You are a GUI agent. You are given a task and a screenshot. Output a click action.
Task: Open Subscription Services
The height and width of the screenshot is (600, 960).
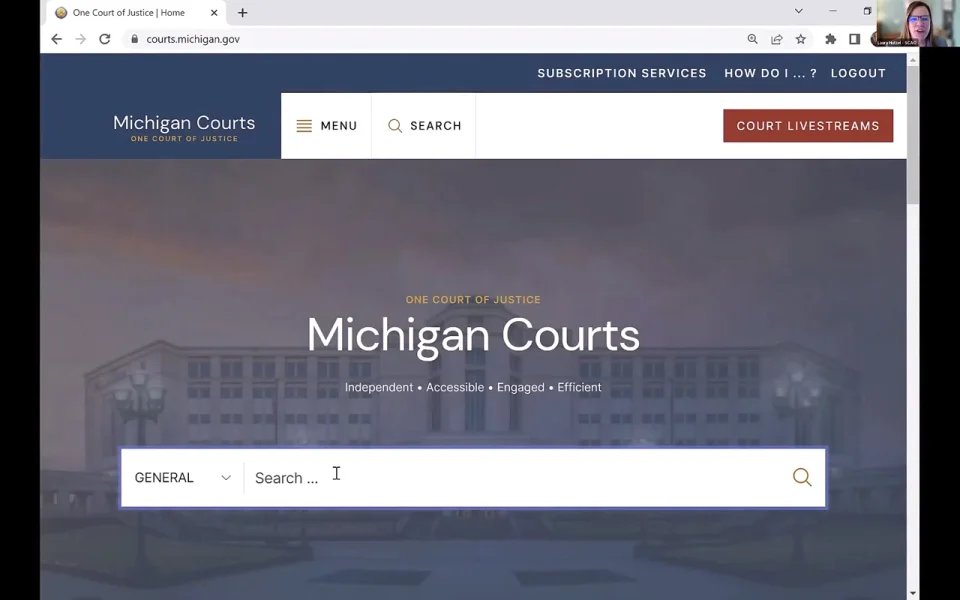click(622, 73)
